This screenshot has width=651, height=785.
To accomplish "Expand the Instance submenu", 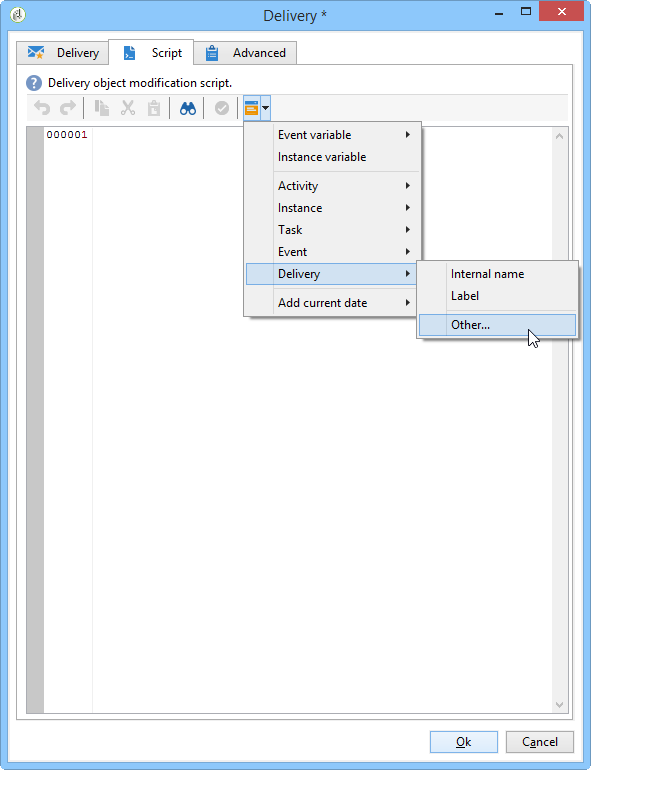I will pyautogui.click(x=332, y=208).
